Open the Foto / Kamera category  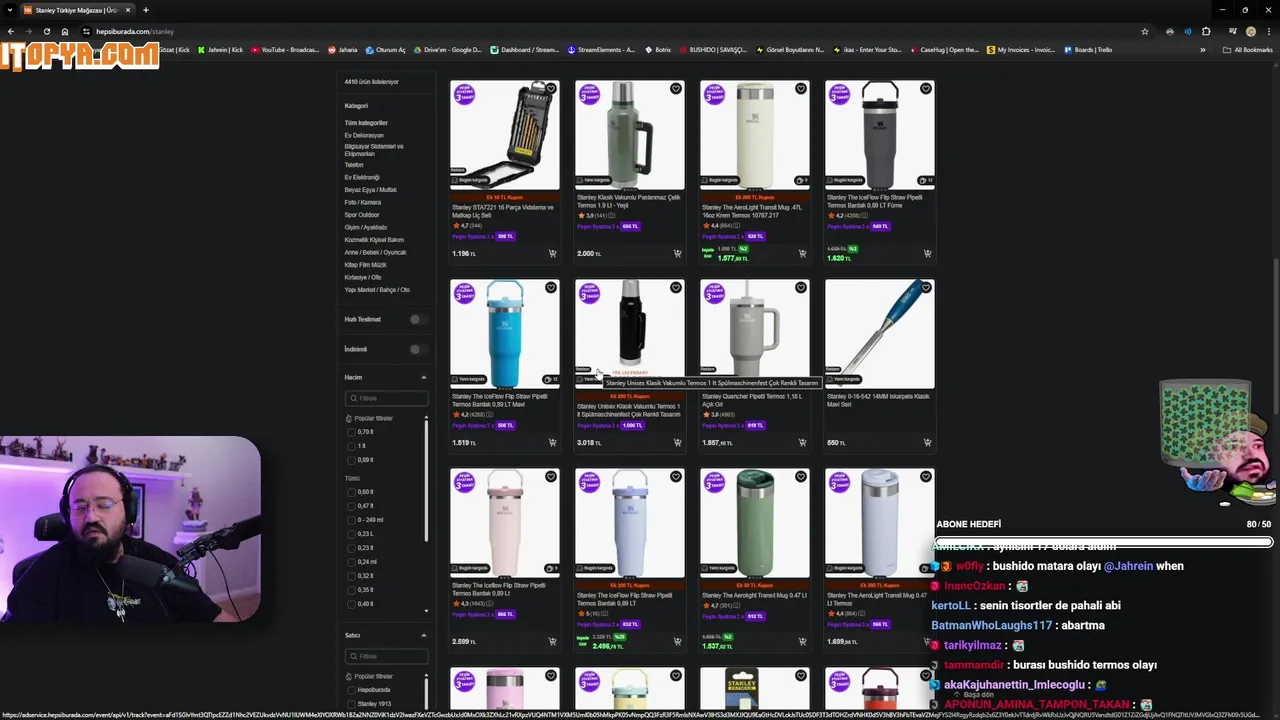tap(363, 202)
